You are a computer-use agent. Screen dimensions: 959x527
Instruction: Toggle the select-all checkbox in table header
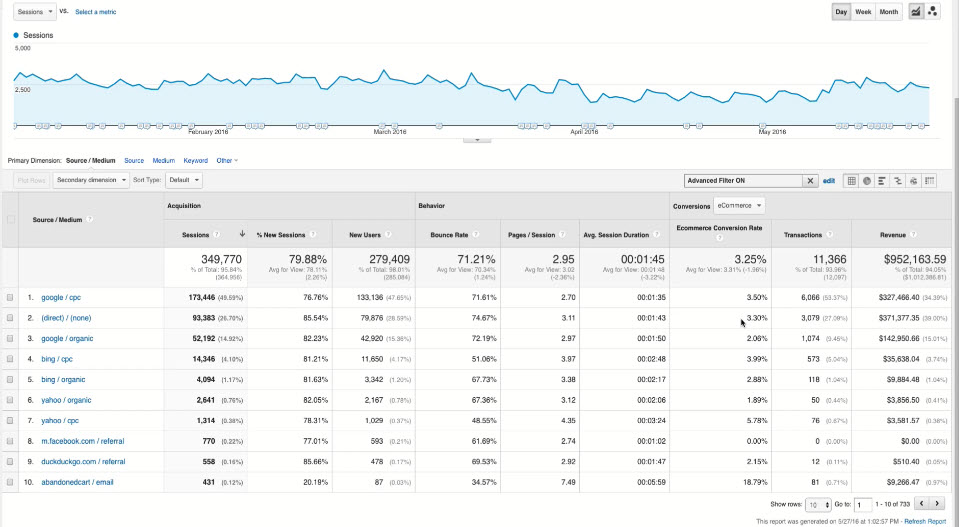[11, 220]
